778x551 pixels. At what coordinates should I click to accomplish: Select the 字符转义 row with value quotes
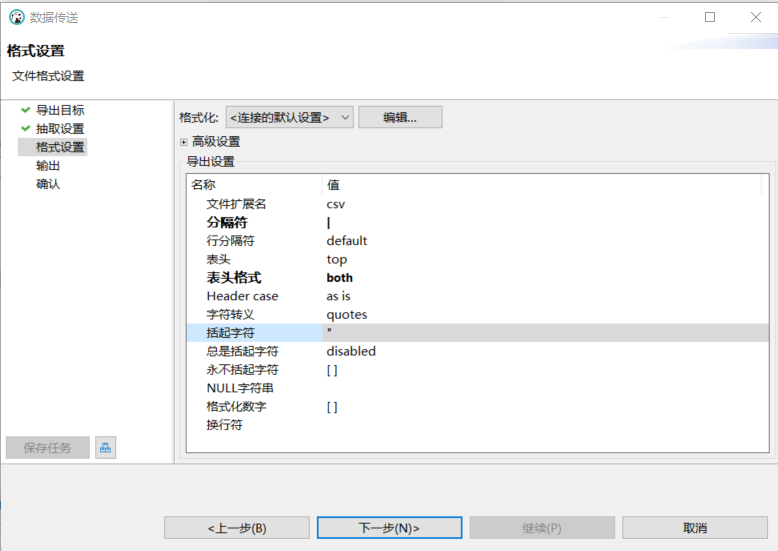(230, 314)
